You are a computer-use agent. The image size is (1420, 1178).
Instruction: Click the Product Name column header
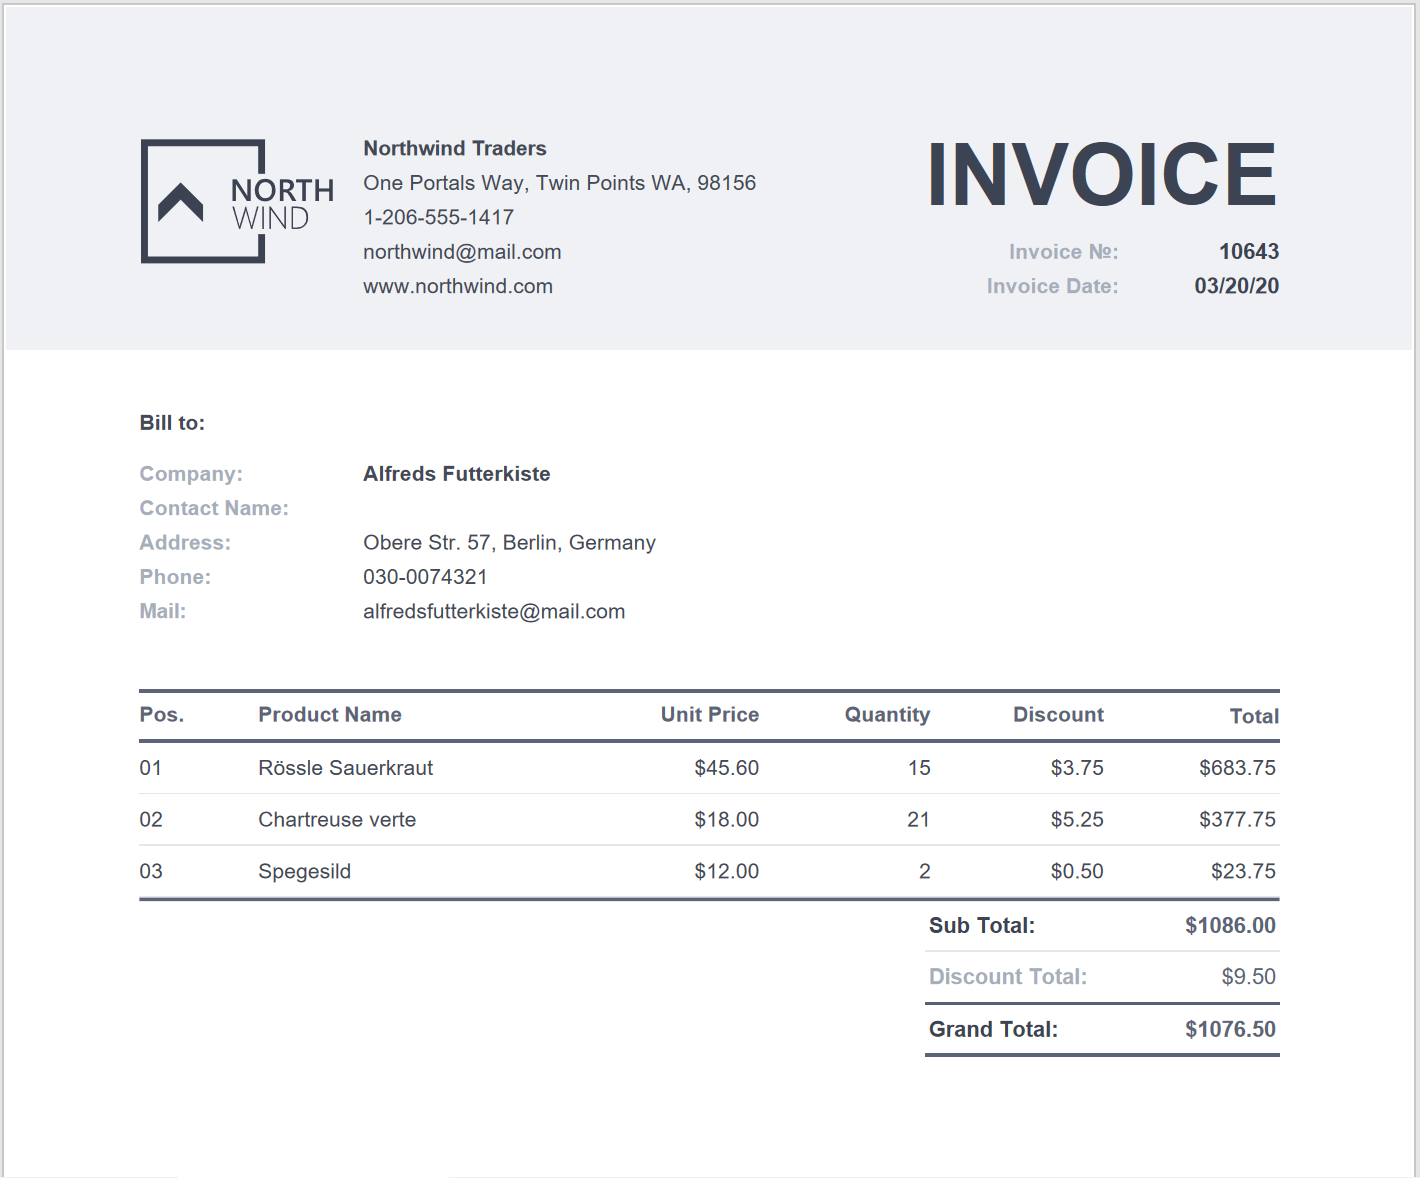pyautogui.click(x=329, y=715)
